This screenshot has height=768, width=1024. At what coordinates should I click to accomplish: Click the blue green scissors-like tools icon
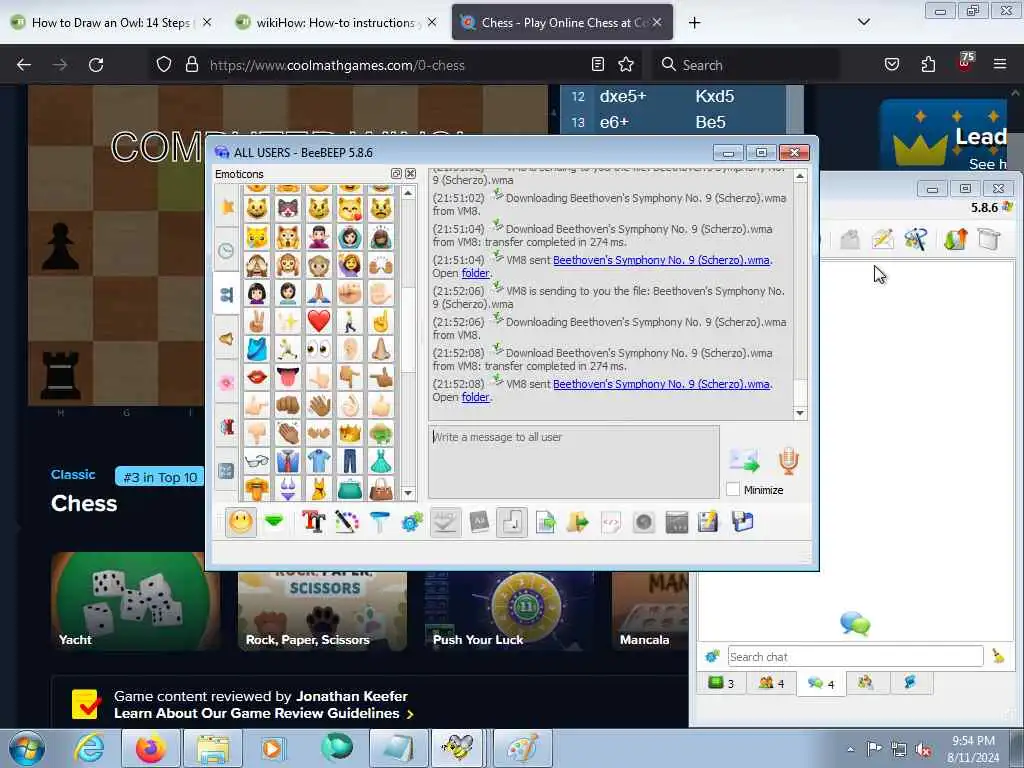916,239
